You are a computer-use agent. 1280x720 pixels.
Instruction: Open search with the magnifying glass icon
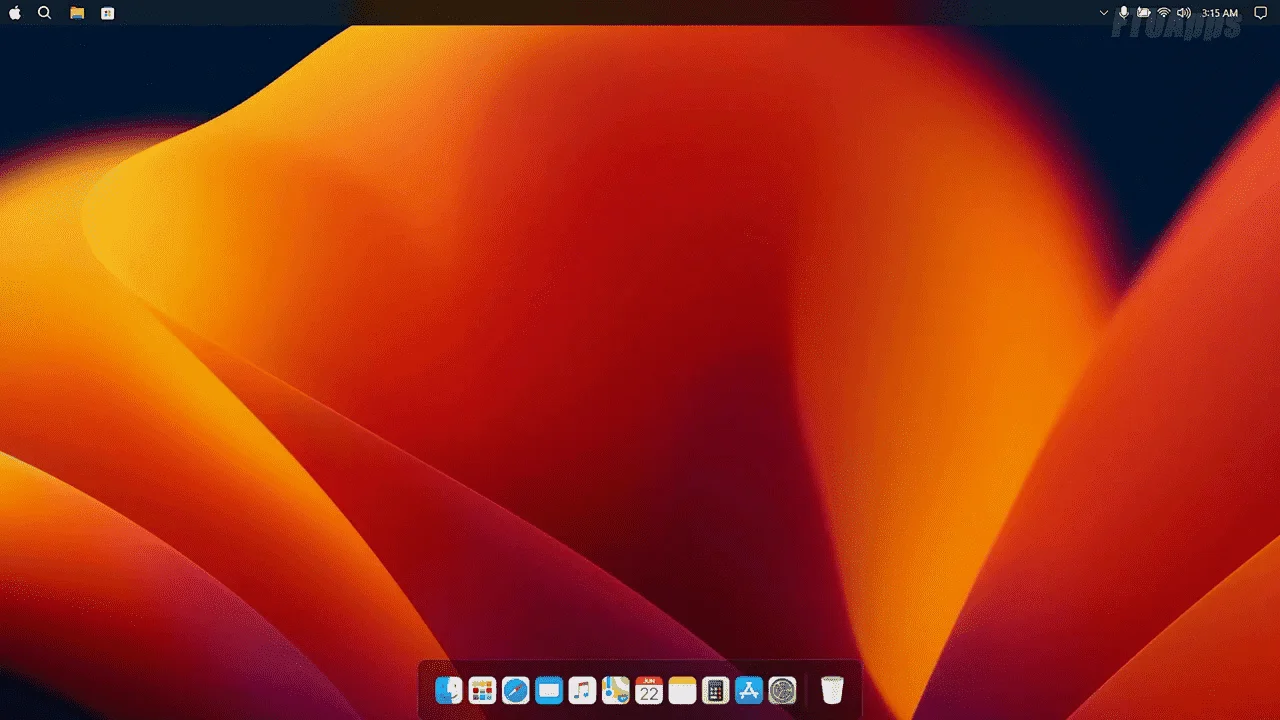(44, 13)
